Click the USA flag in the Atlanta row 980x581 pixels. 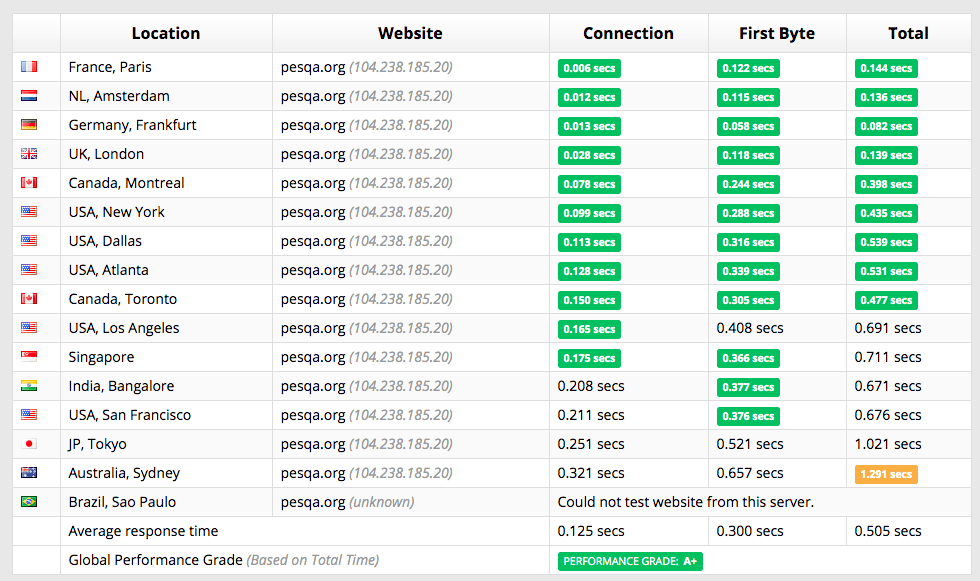click(x=29, y=269)
